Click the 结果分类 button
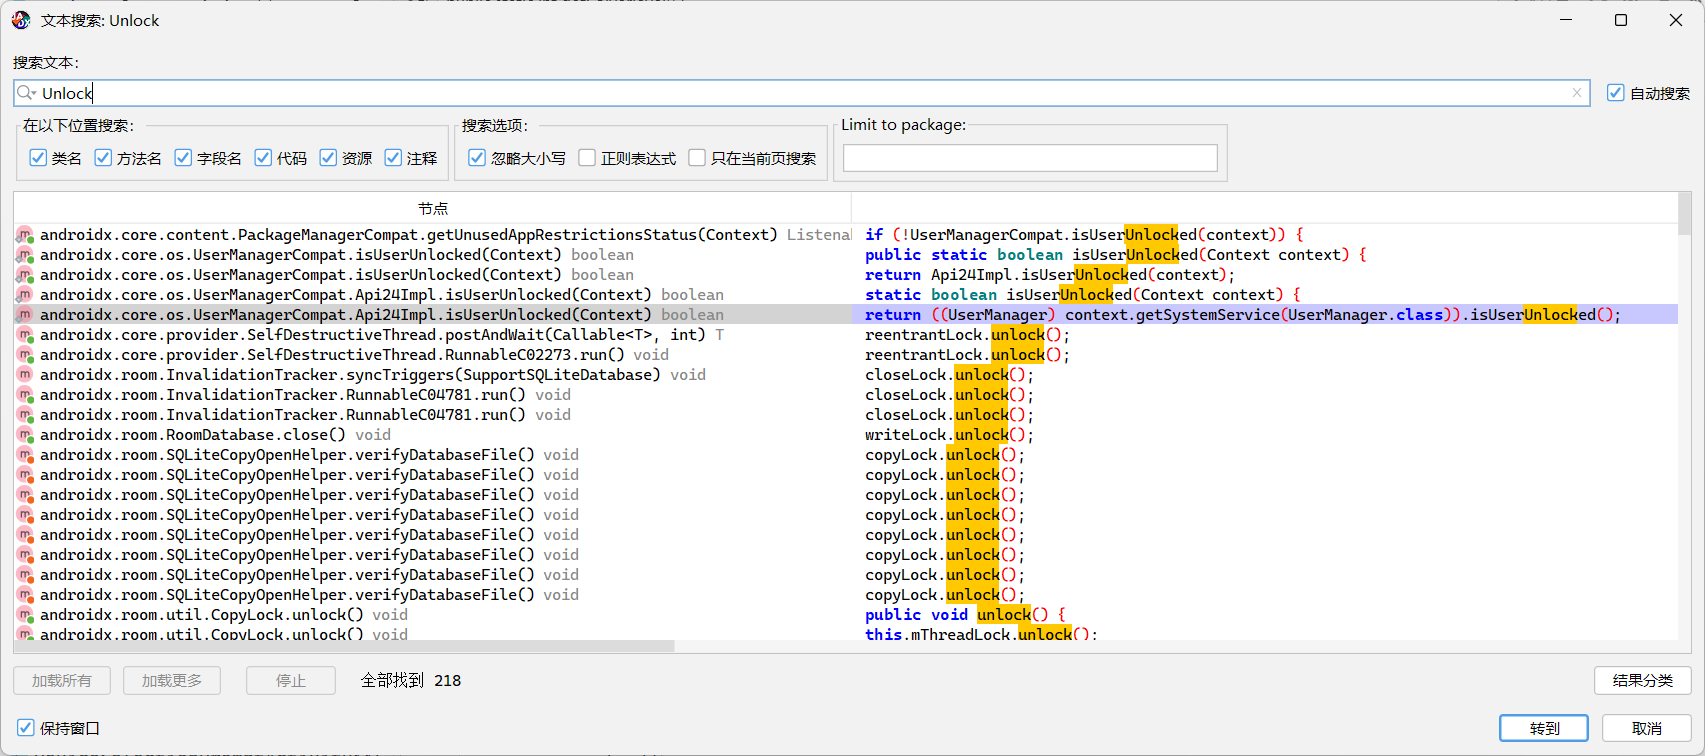The width and height of the screenshot is (1705, 756). coord(1643,681)
